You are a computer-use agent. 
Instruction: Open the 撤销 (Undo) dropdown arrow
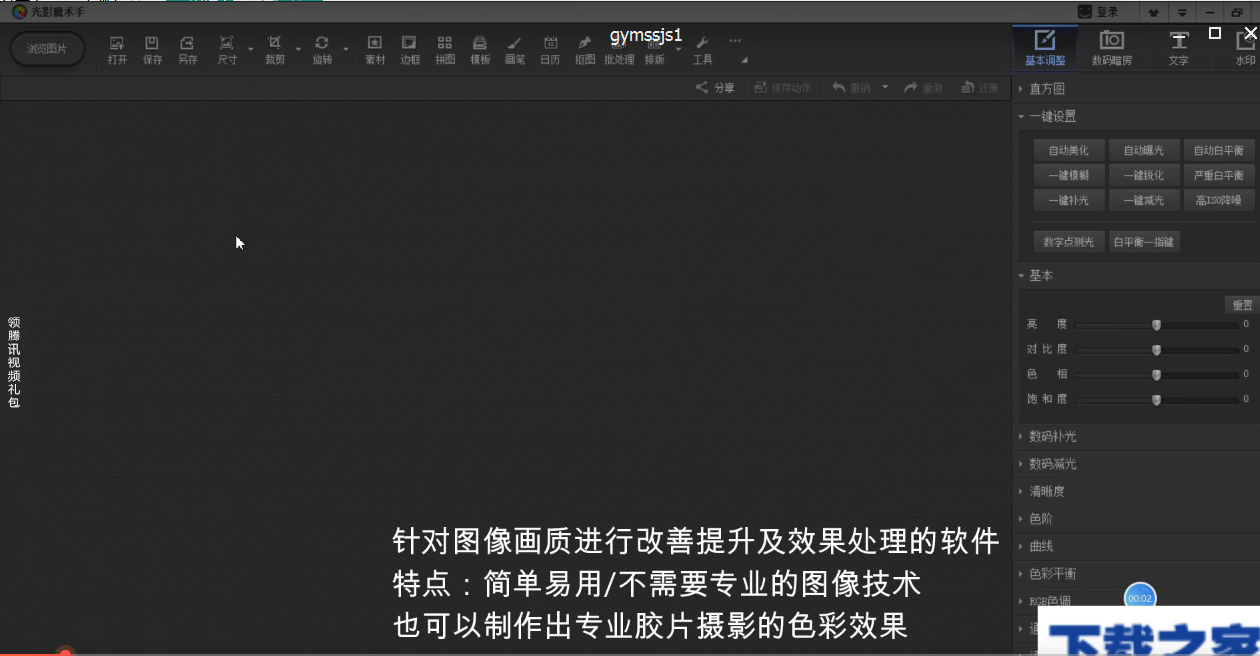pos(883,88)
